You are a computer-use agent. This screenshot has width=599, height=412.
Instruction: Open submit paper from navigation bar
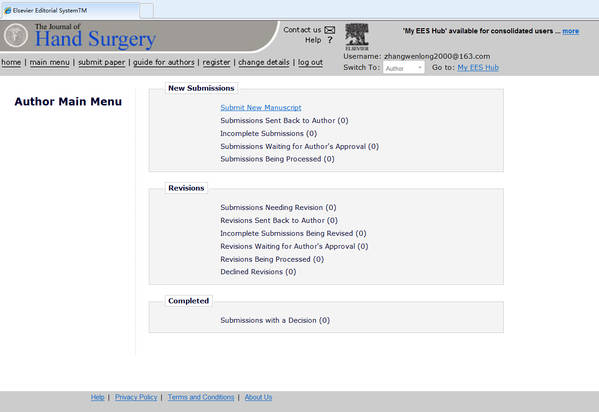pyautogui.click(x=102, y=62)
